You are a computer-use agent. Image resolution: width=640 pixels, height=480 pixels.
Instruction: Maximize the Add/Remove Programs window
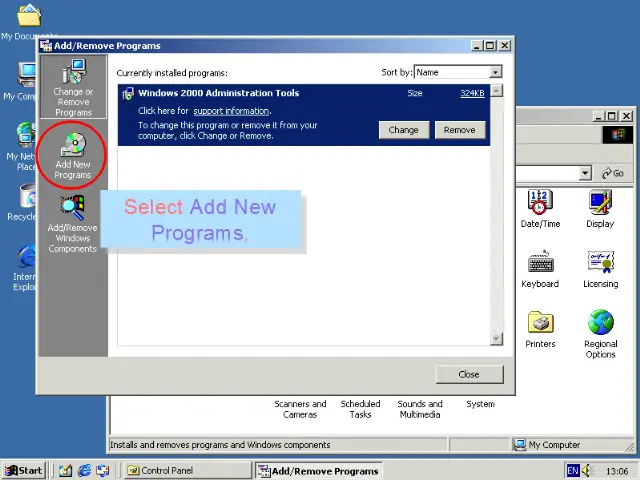490,46
